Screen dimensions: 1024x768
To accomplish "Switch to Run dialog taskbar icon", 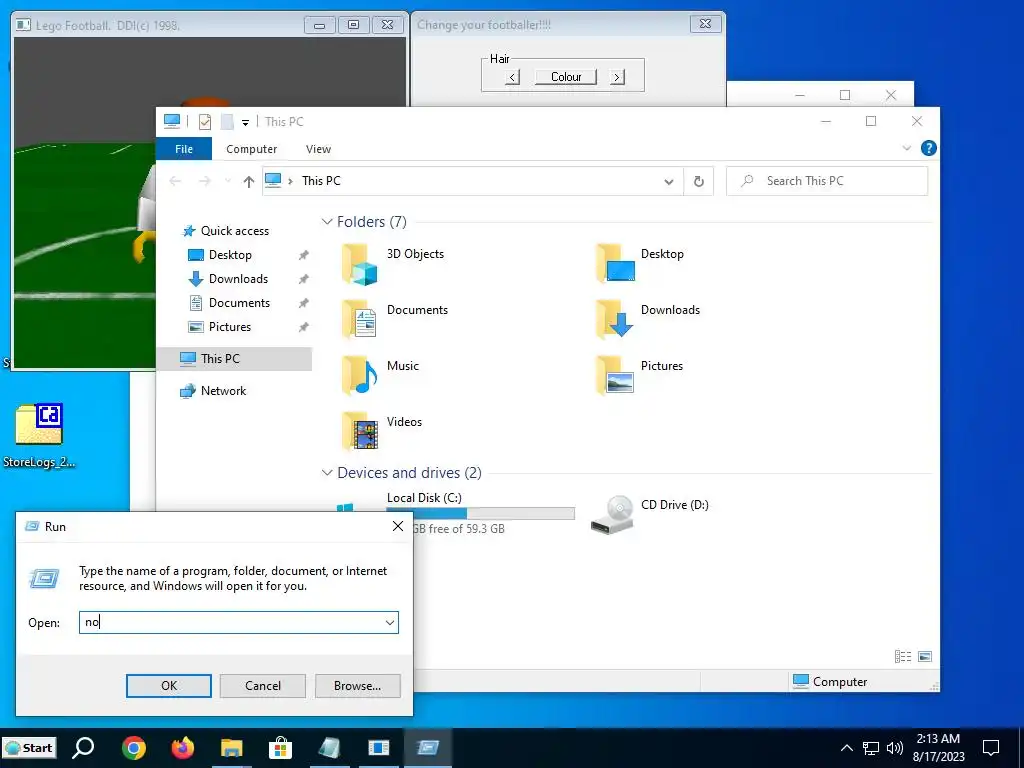I will pos(428,748).
